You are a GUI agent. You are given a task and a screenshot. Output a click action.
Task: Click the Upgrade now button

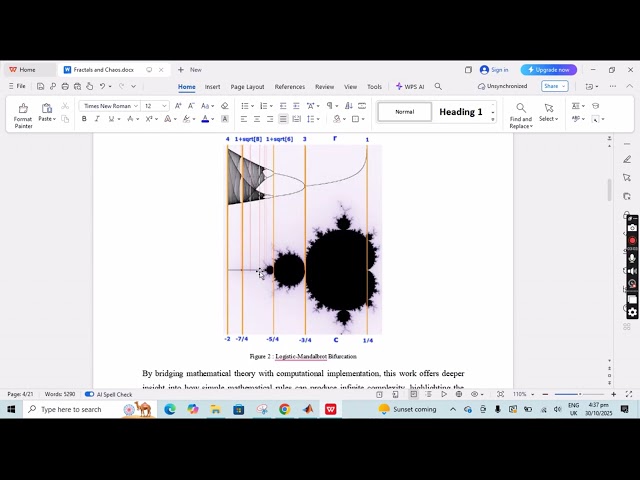(549, 70)
